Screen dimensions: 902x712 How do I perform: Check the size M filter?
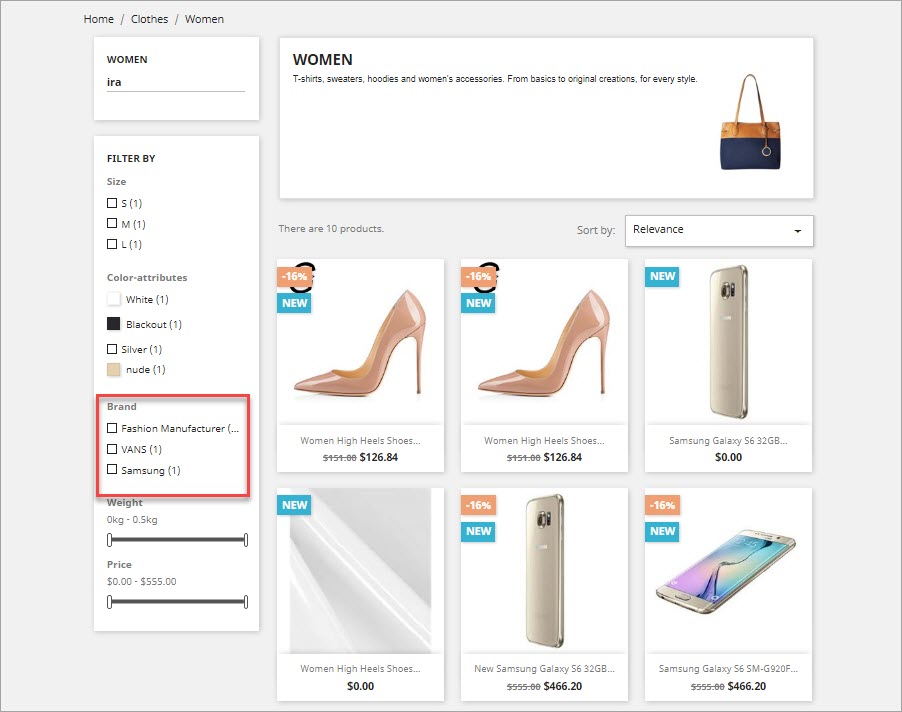click(112, 224)
